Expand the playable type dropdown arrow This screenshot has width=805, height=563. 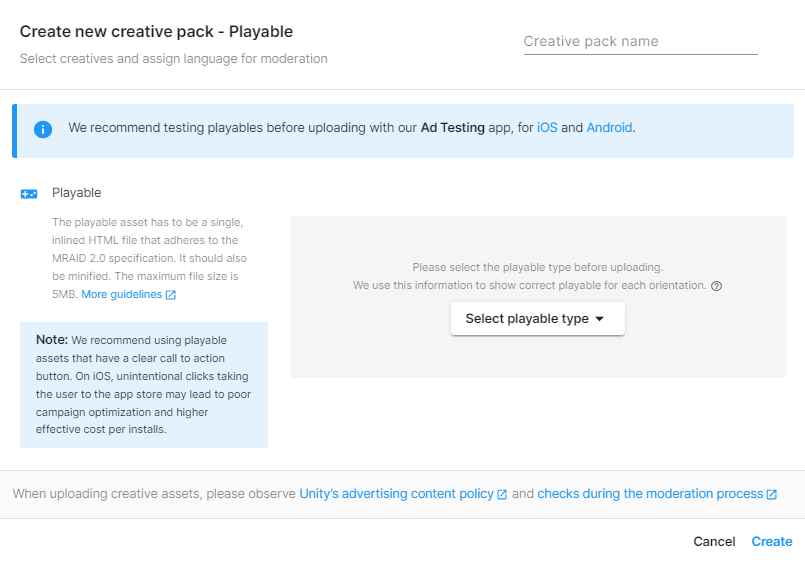pyautogui.click(x=600, y=319)
